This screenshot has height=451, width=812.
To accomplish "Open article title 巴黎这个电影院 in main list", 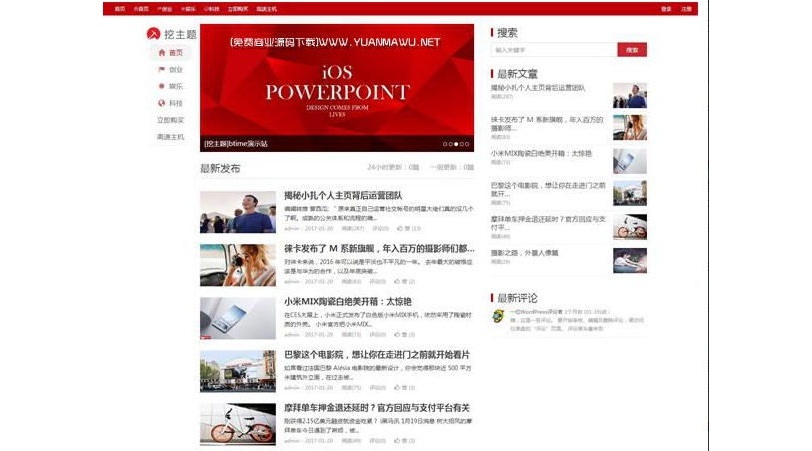I will 376,355.
